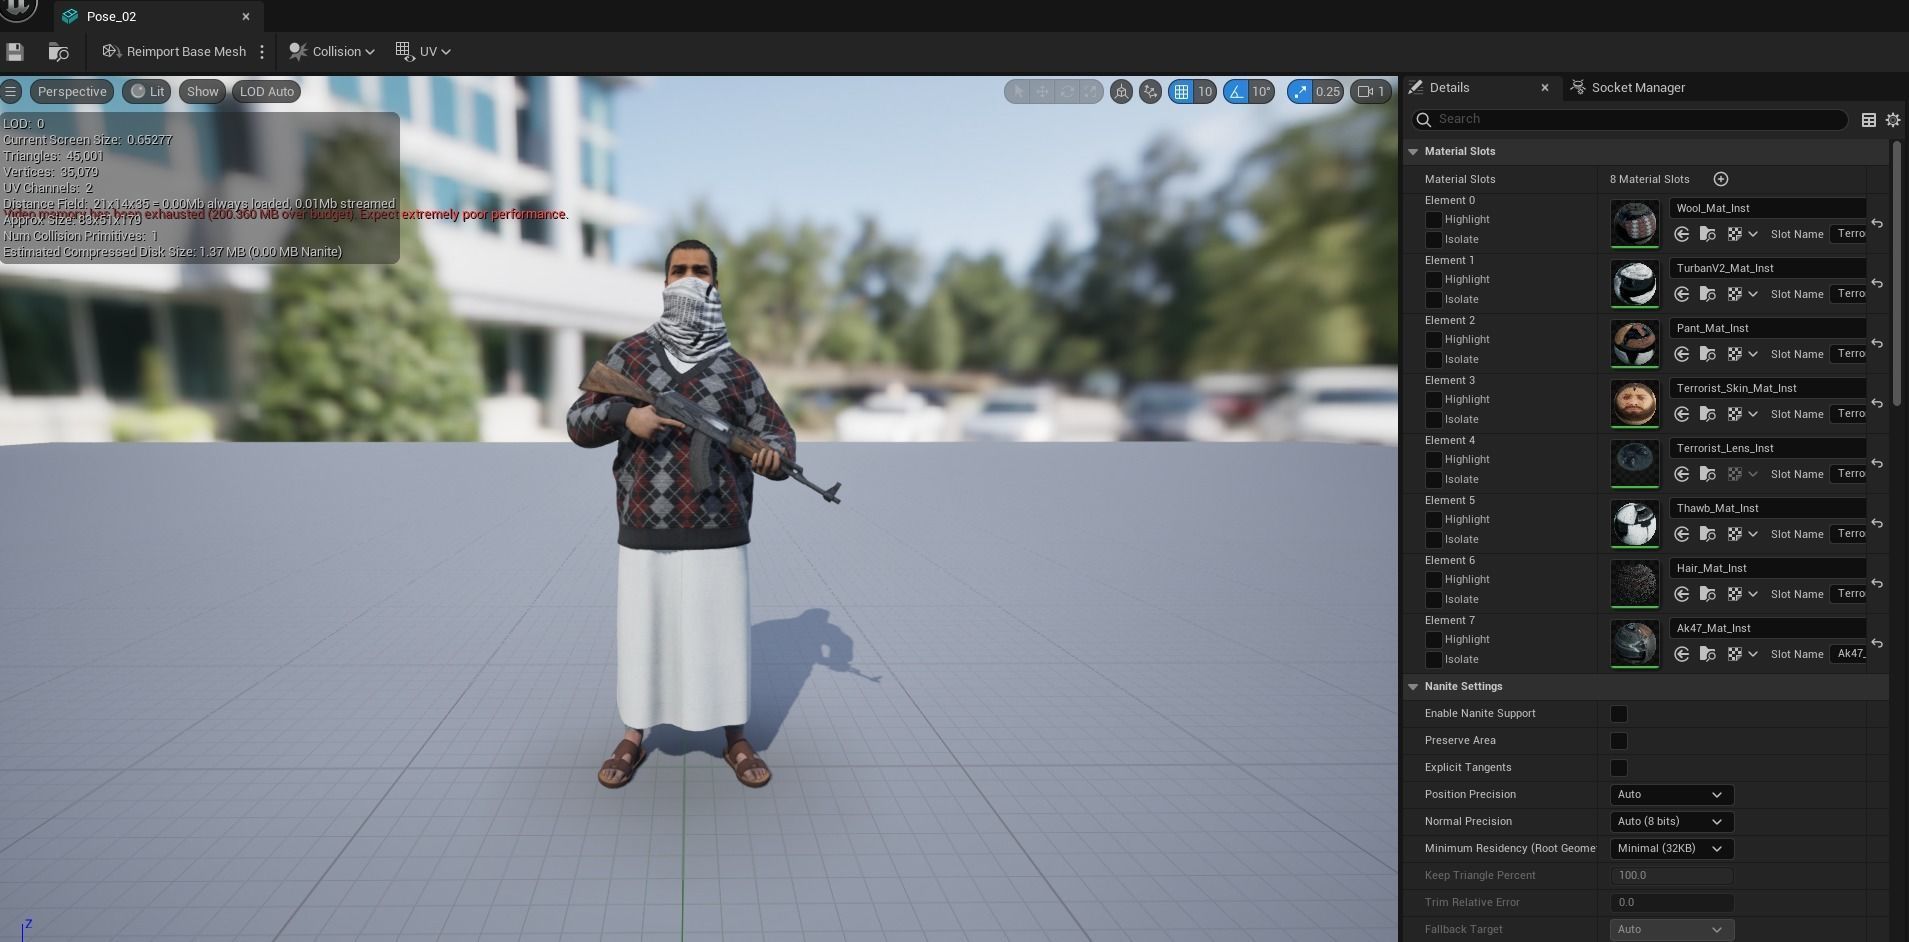Reset Element 3 material to default
This screenshot has width=1909, height=942.
1877,403
